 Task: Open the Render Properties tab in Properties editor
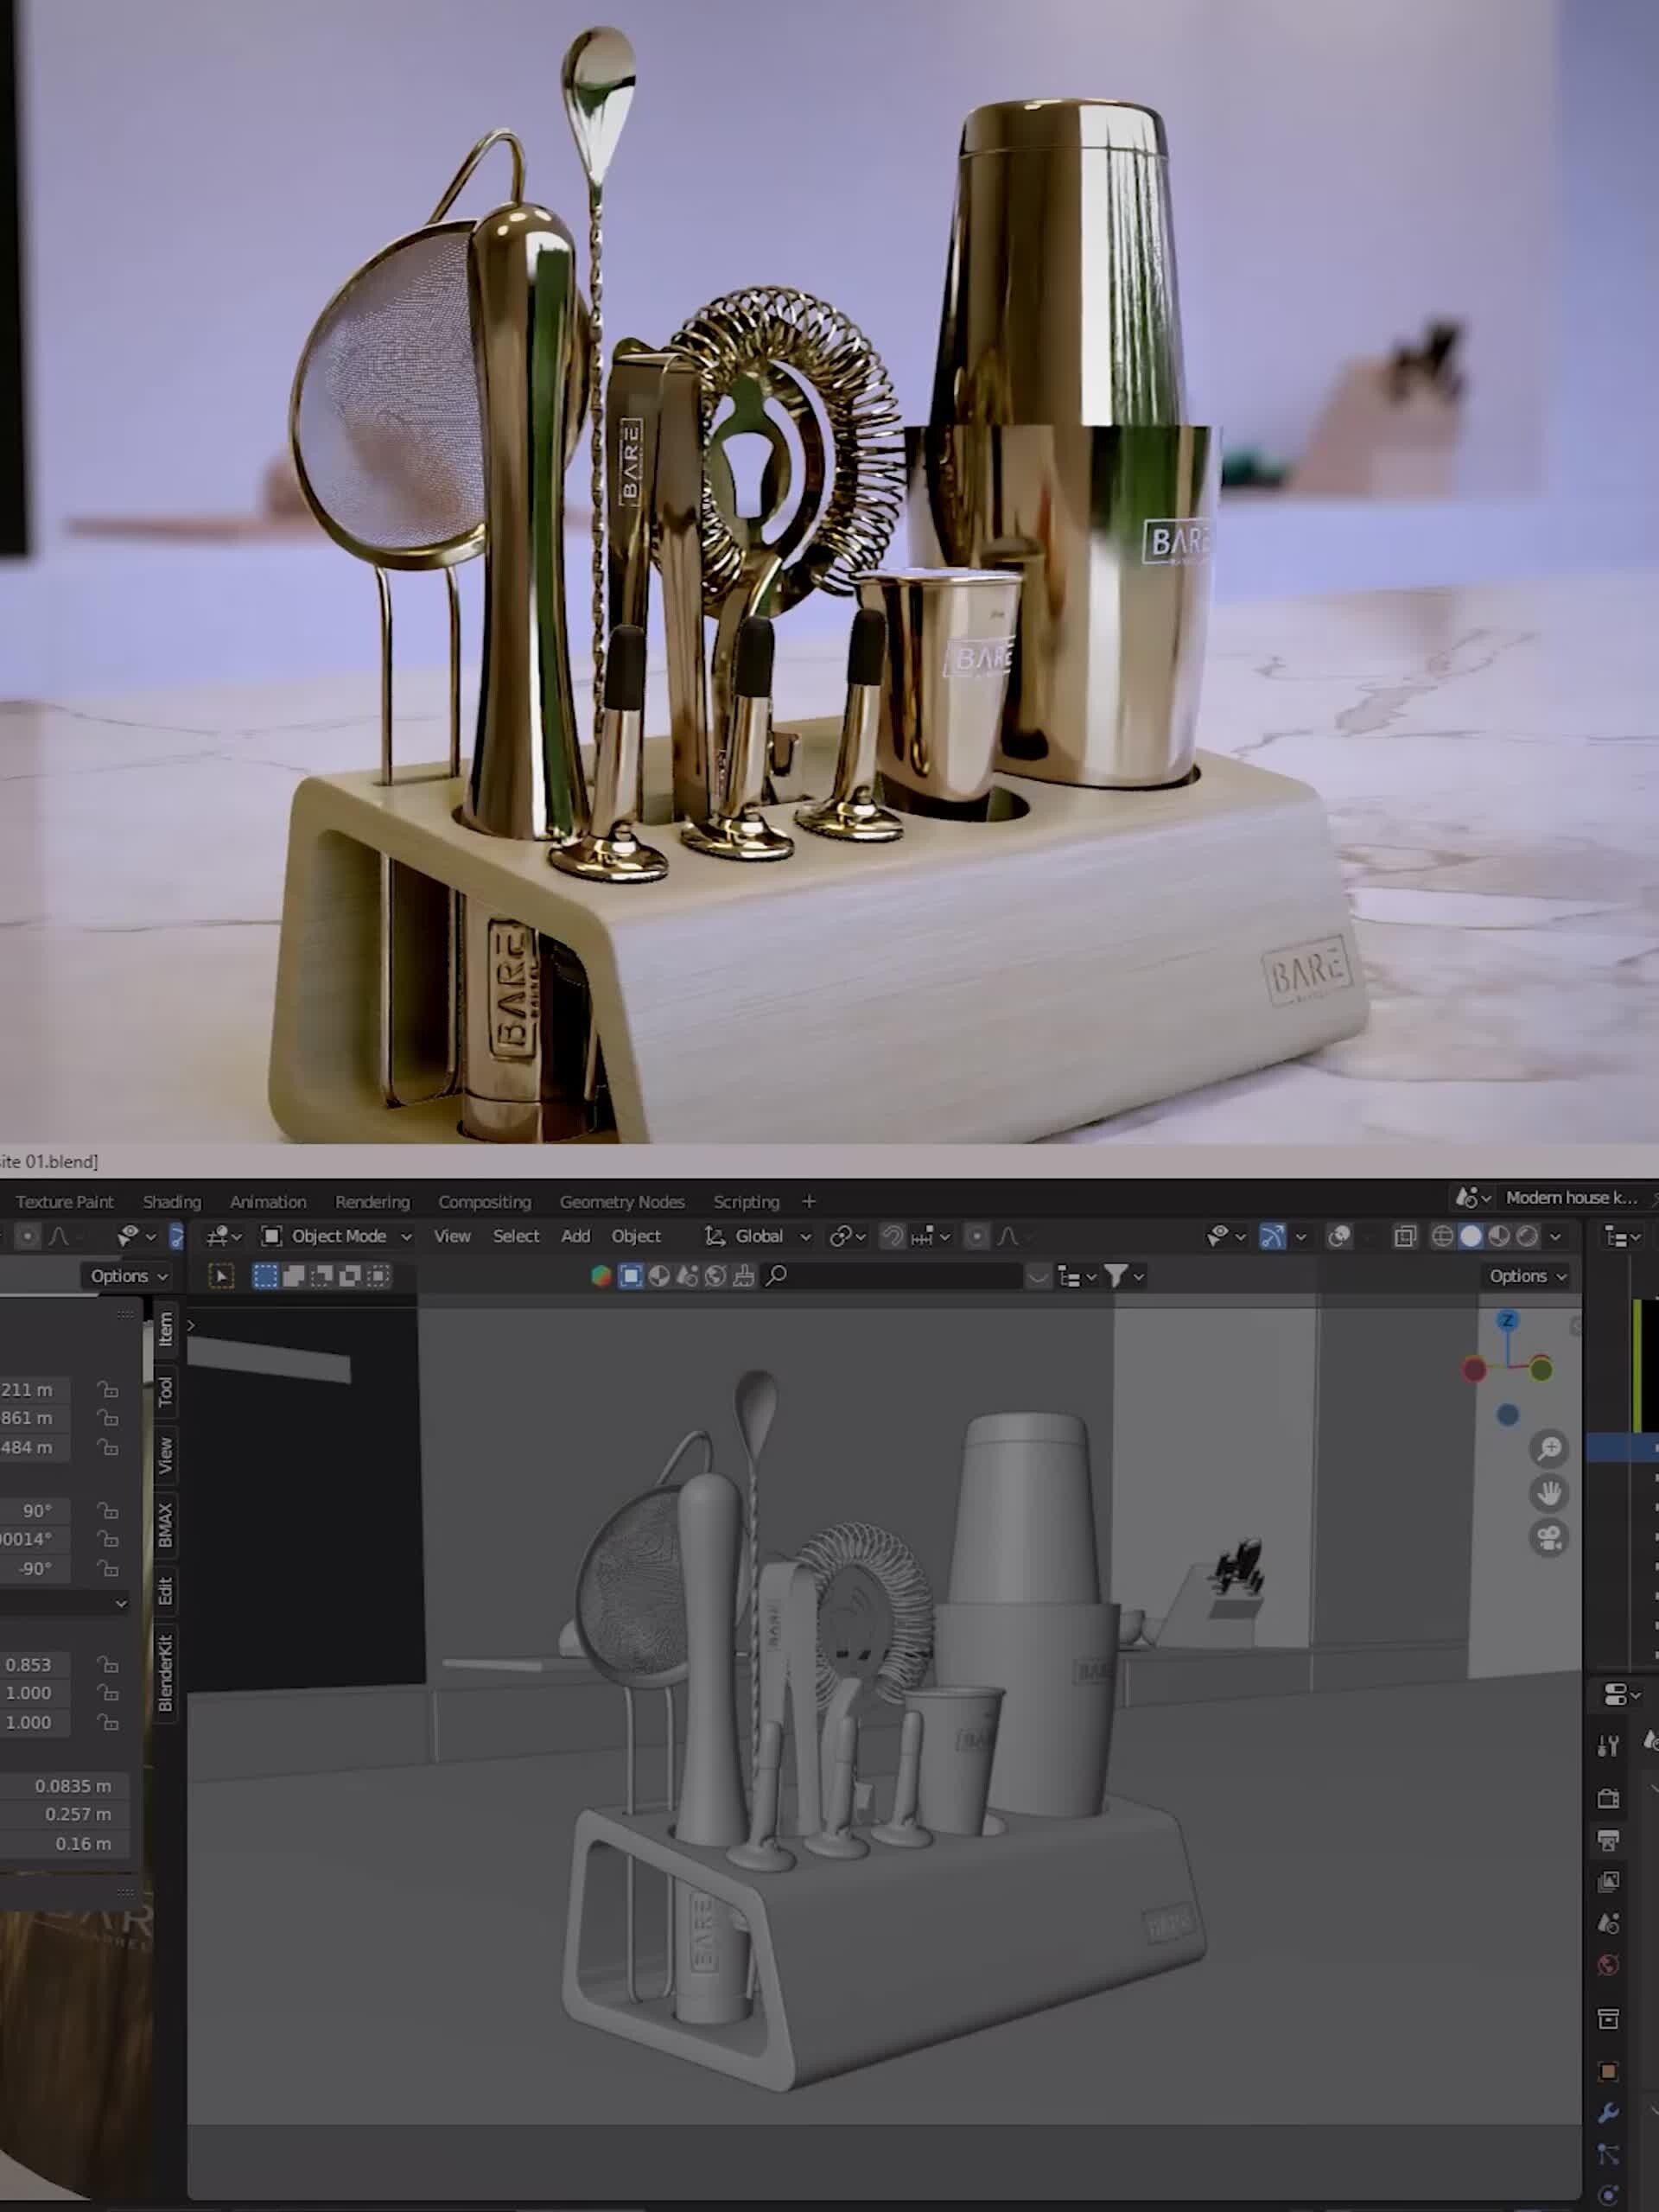[1608, 1798]
